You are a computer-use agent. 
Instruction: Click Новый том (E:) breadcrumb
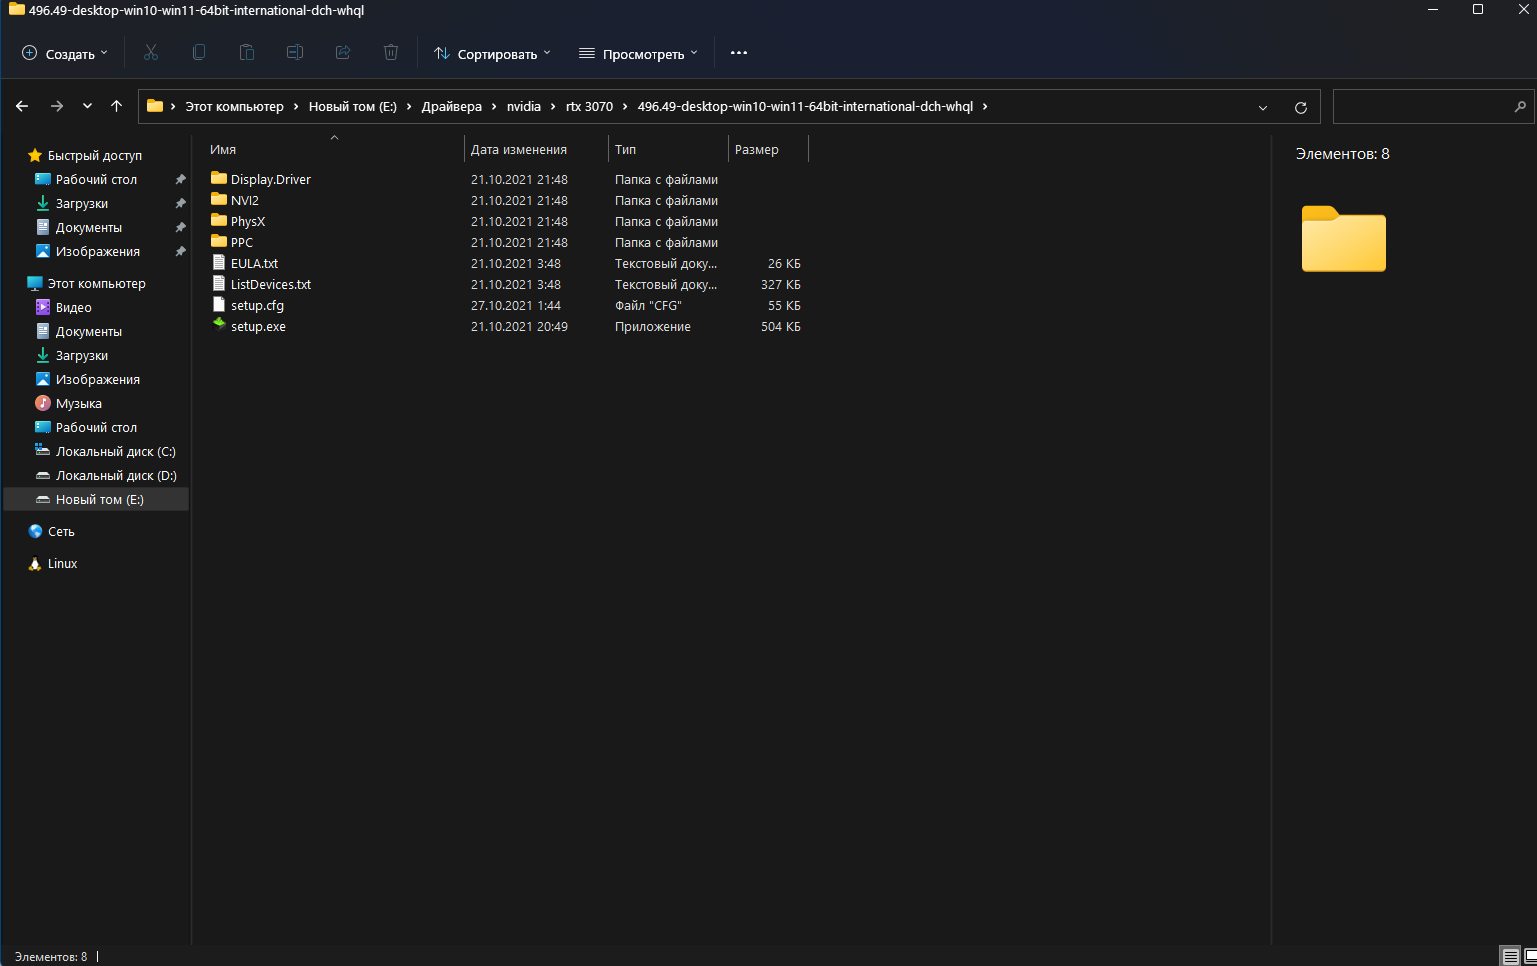[352, 106]
